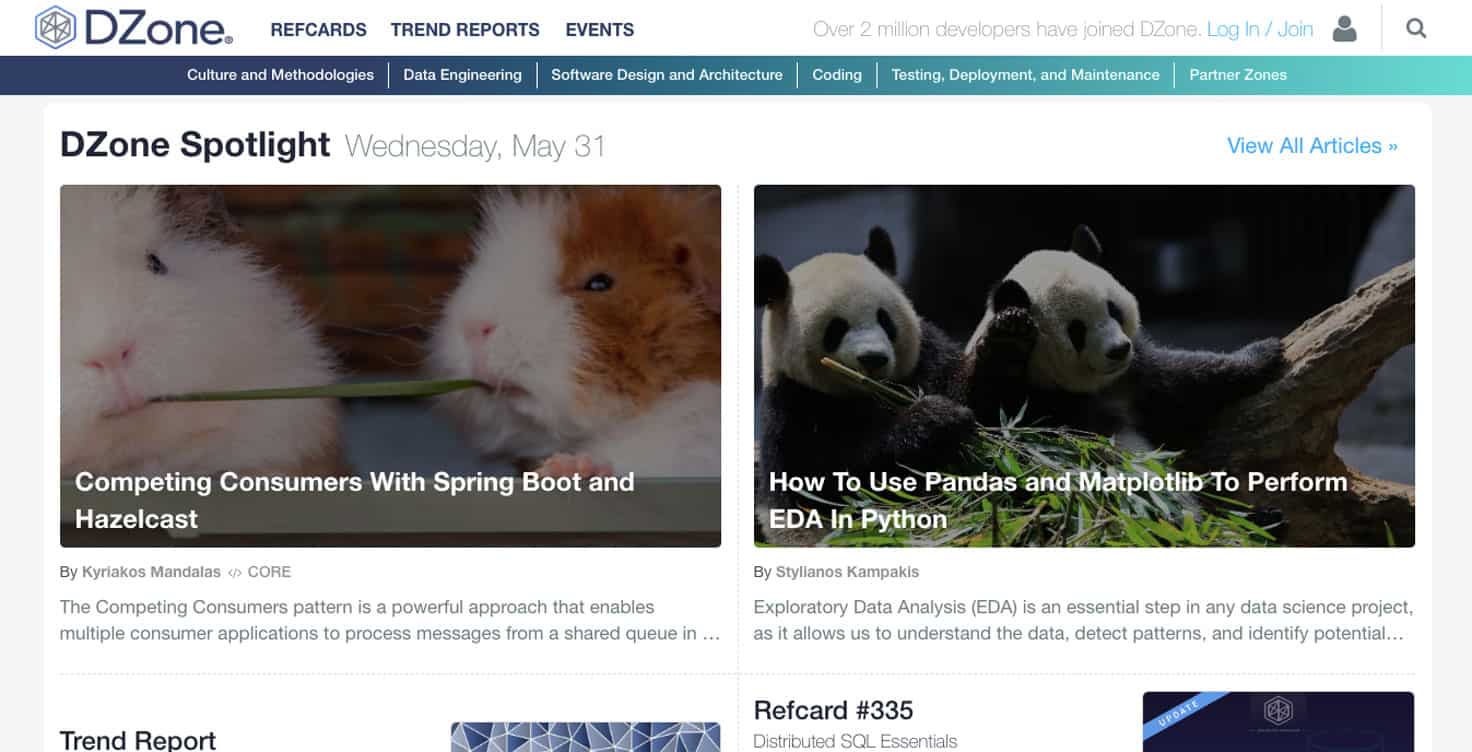Open Competing Consumers With Spring Boot article title
The height and width of the screenshot is (752, 1472).
pyautogui.click(x=355, y=500)
